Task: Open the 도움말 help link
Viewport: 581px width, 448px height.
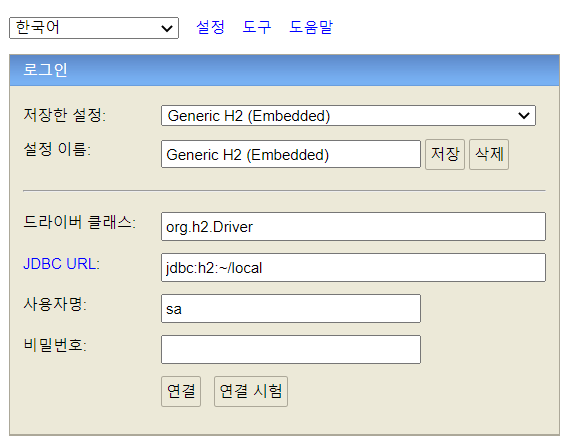Action: click(x=311, y=27)
